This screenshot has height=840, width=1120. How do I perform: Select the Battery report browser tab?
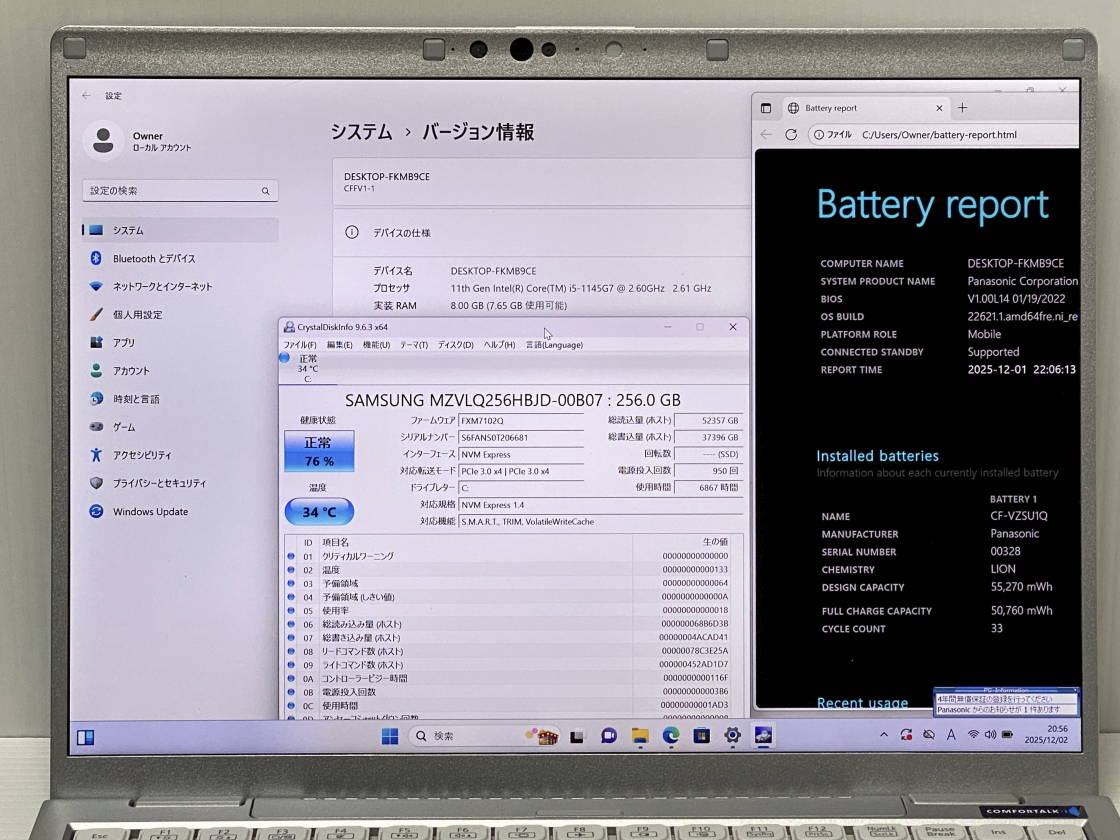tap(850, 108)
